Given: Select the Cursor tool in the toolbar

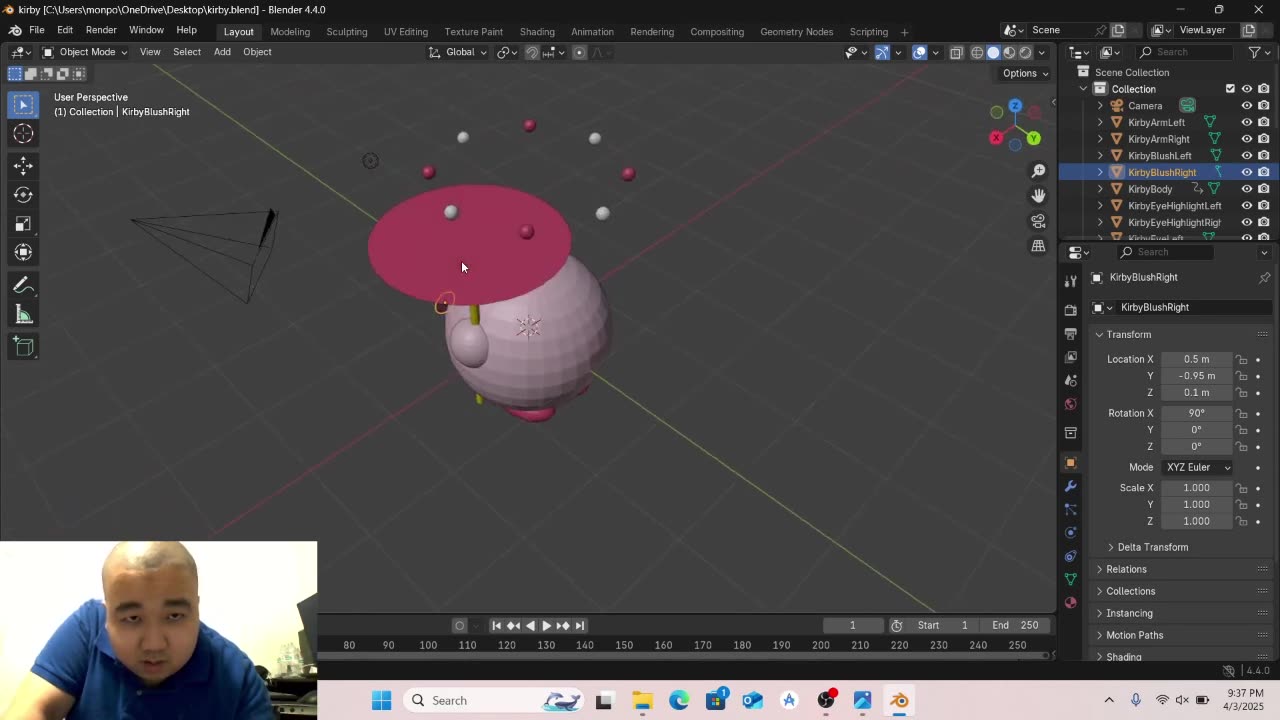Looking at the screenshot, I should [23, 133].
